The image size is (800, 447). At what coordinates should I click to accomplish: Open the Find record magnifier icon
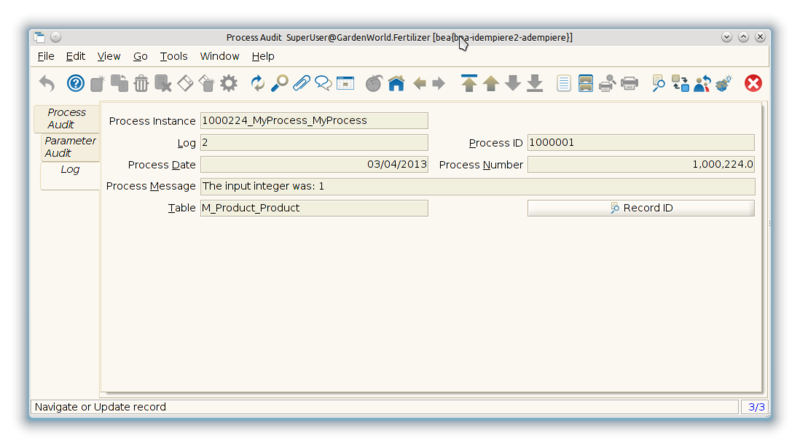280,83
